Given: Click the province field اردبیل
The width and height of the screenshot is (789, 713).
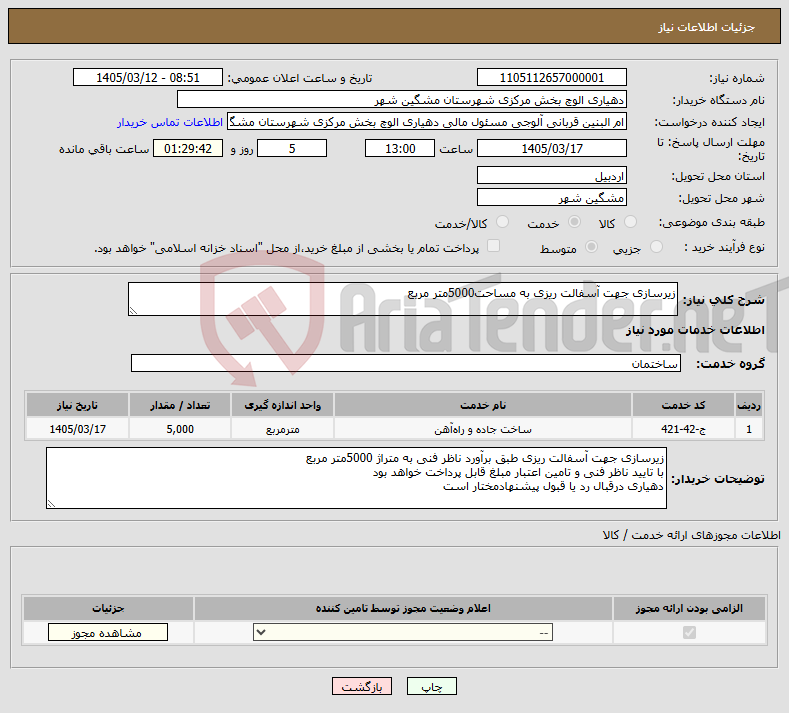Looking at the screenshot, I should pyautogui.click(x=551, y=176).
